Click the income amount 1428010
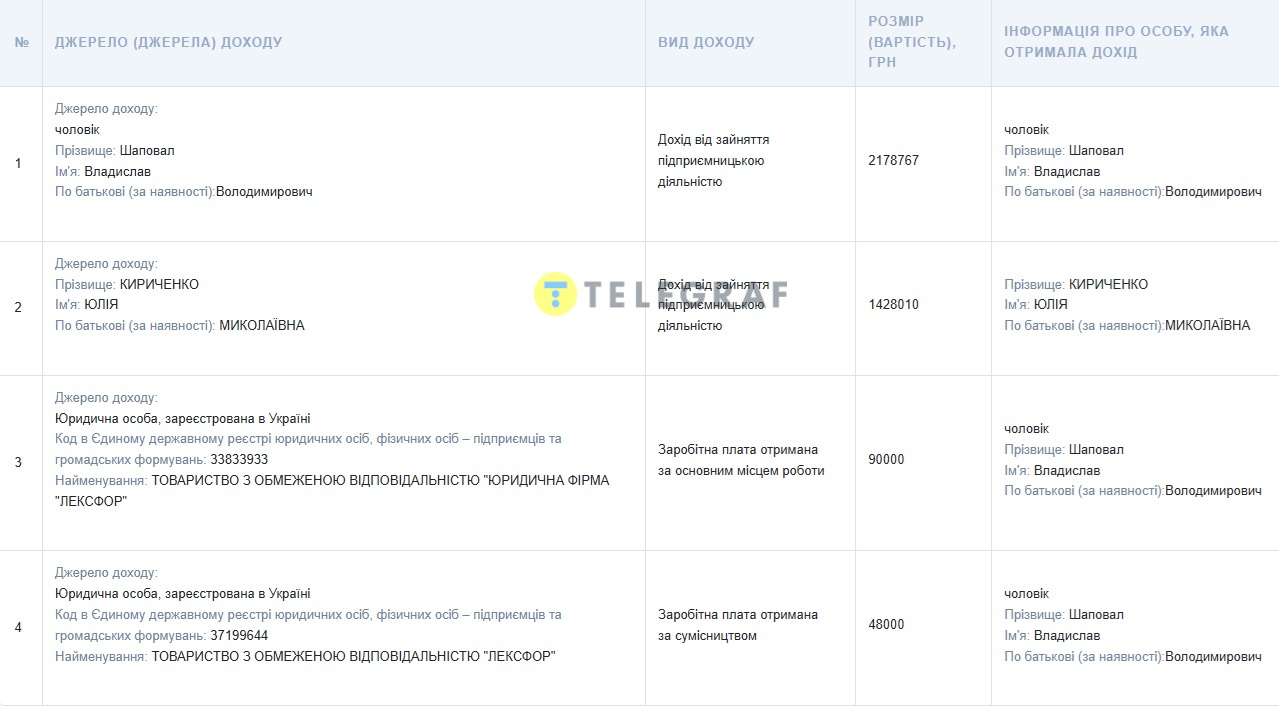This screenshot has height=709, width=1279. [x=893, y=305]
